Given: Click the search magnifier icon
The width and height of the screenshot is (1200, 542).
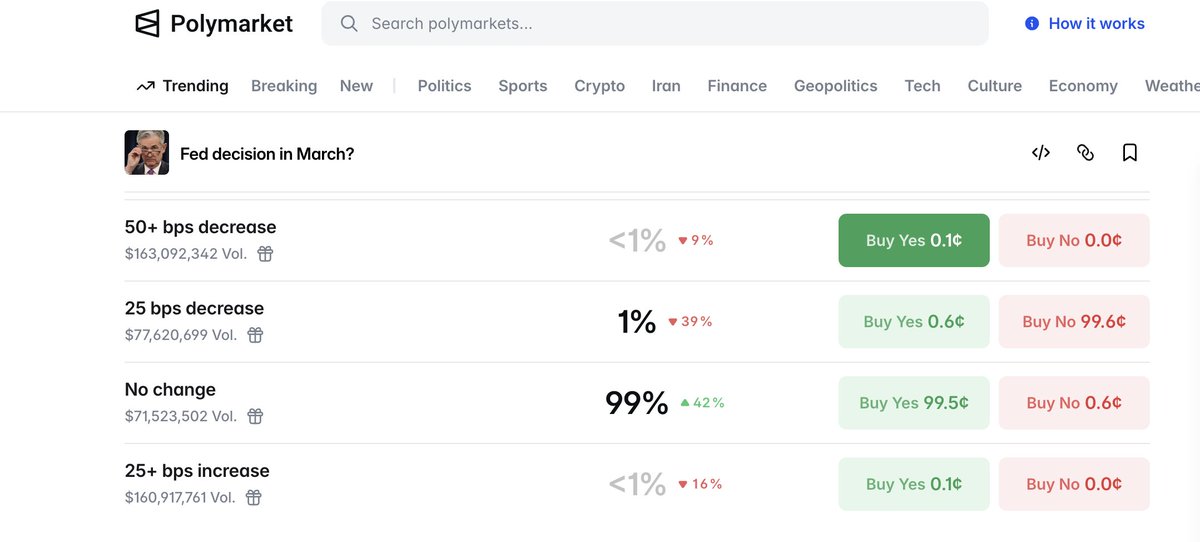Looking at the screenshot, I should click(x=349, y=23).
